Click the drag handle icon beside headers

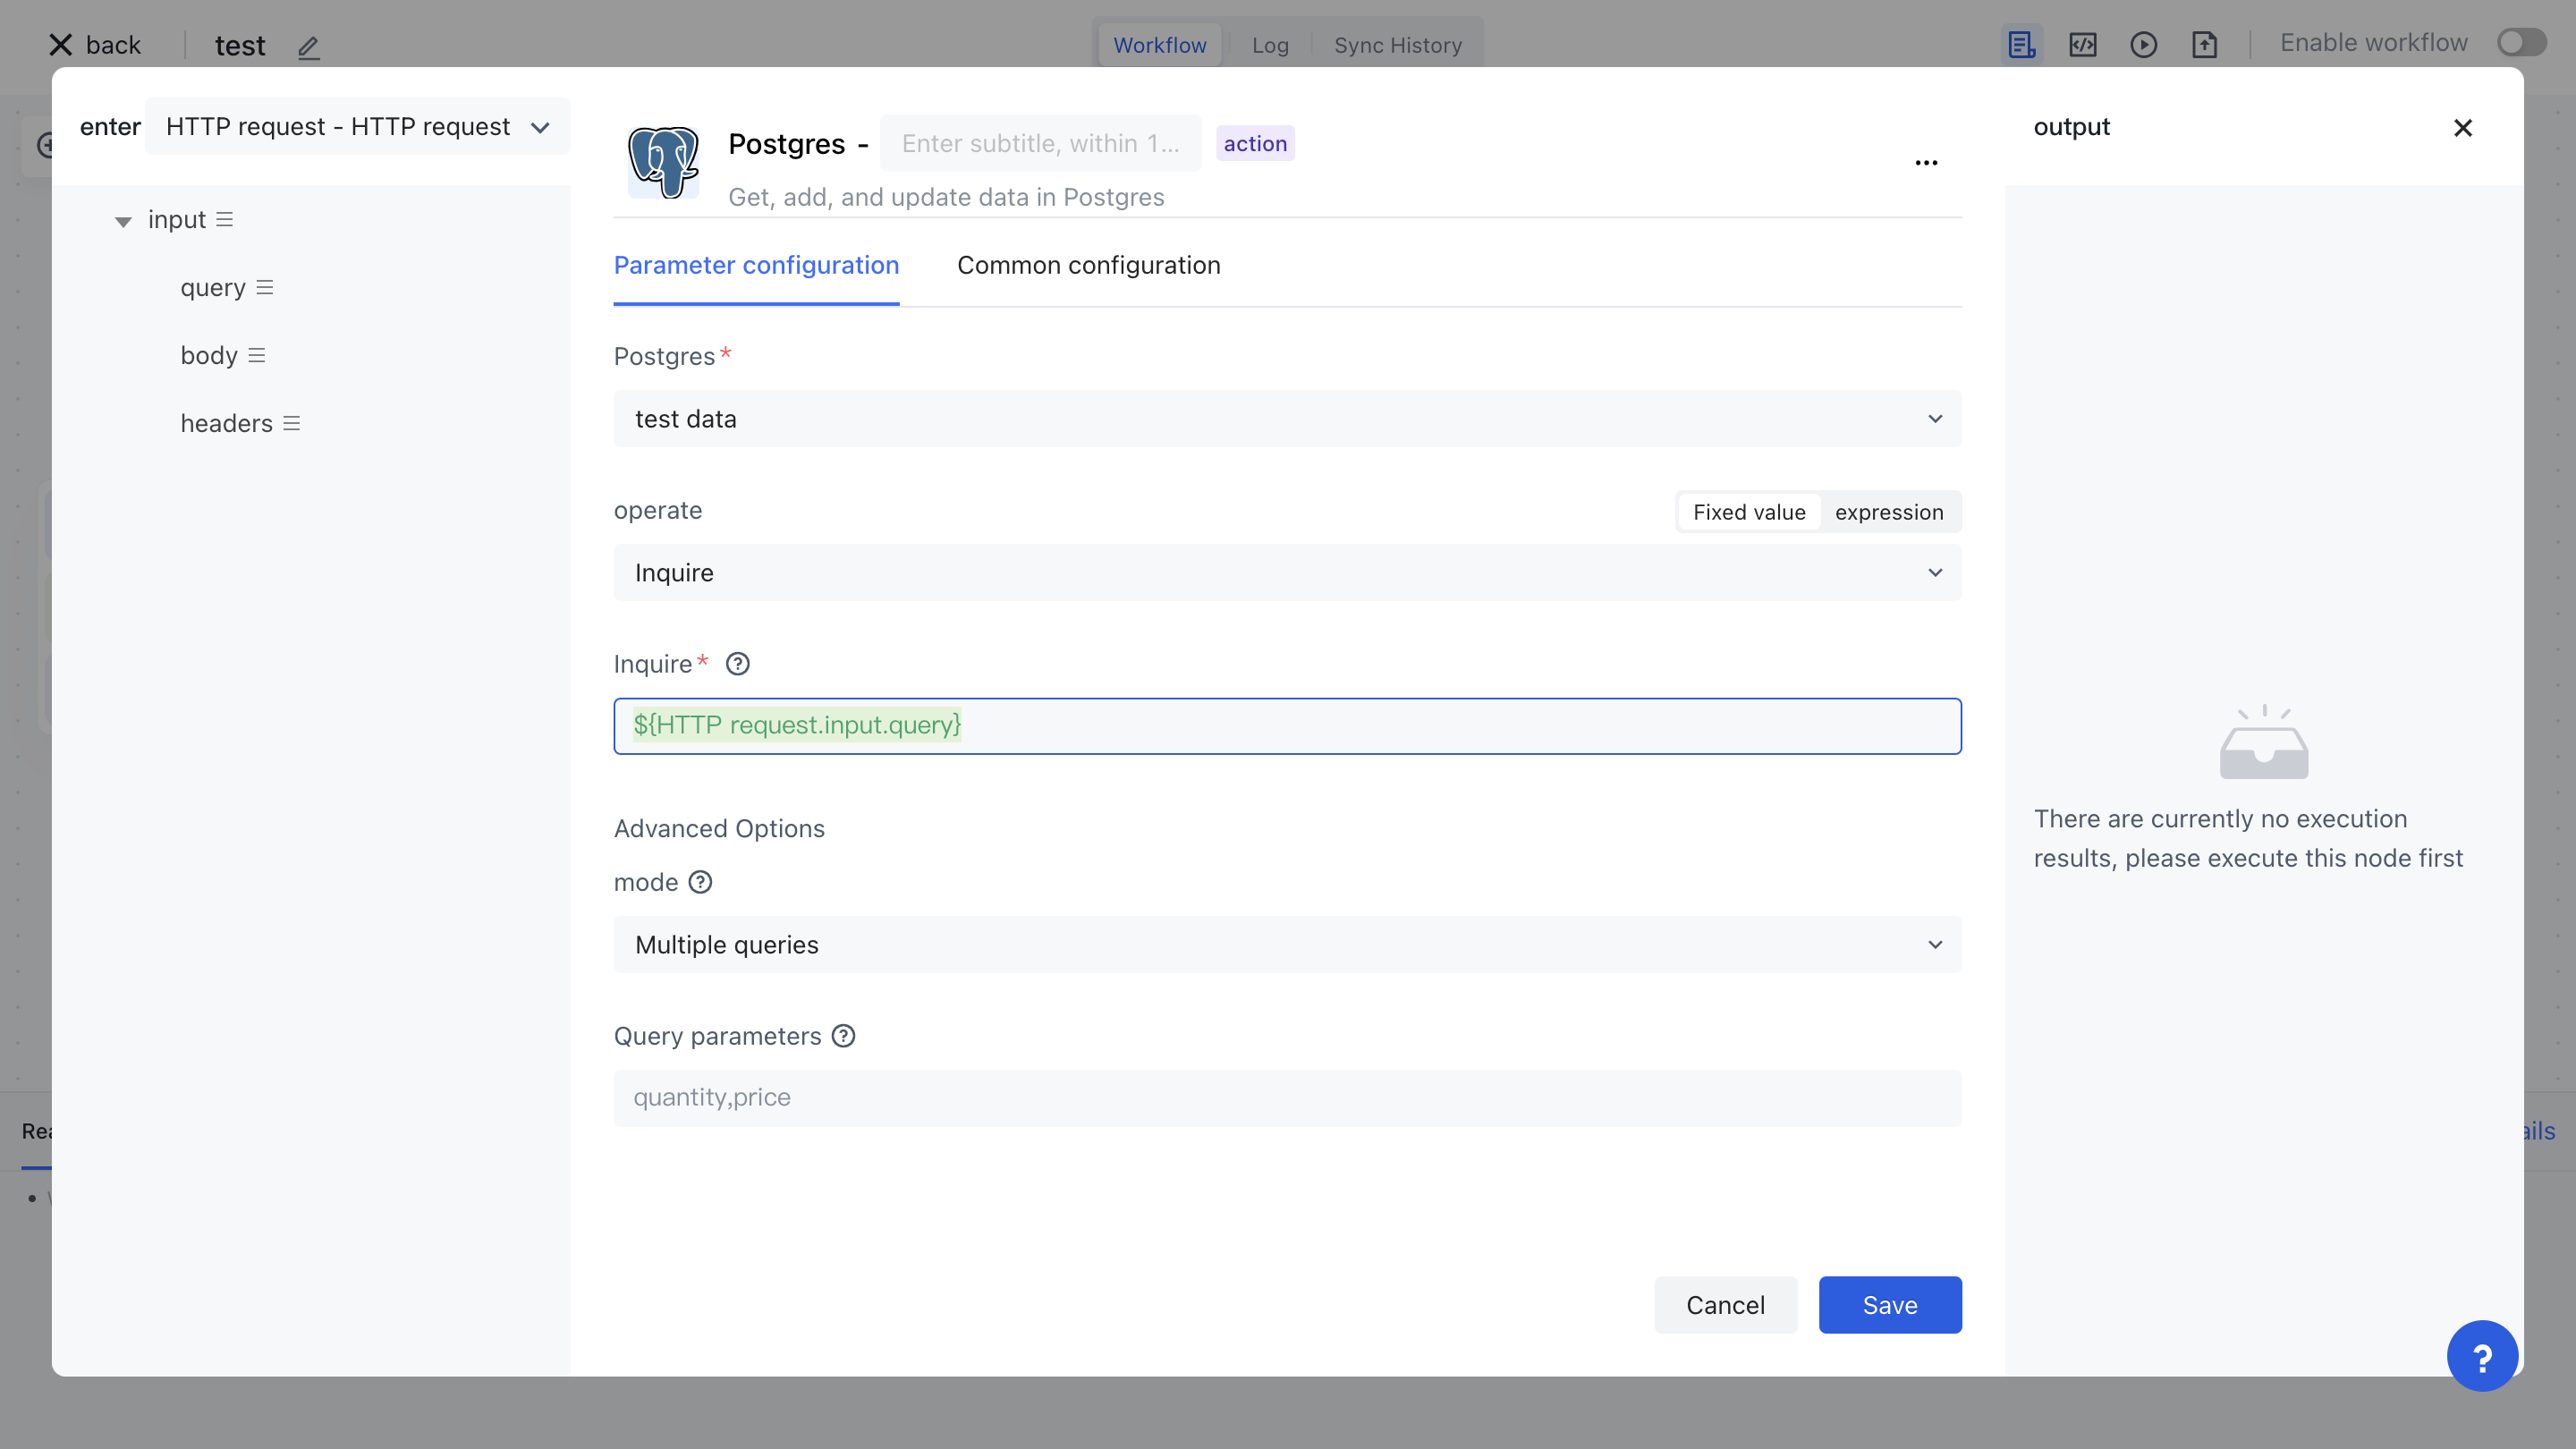click(291, 424)
